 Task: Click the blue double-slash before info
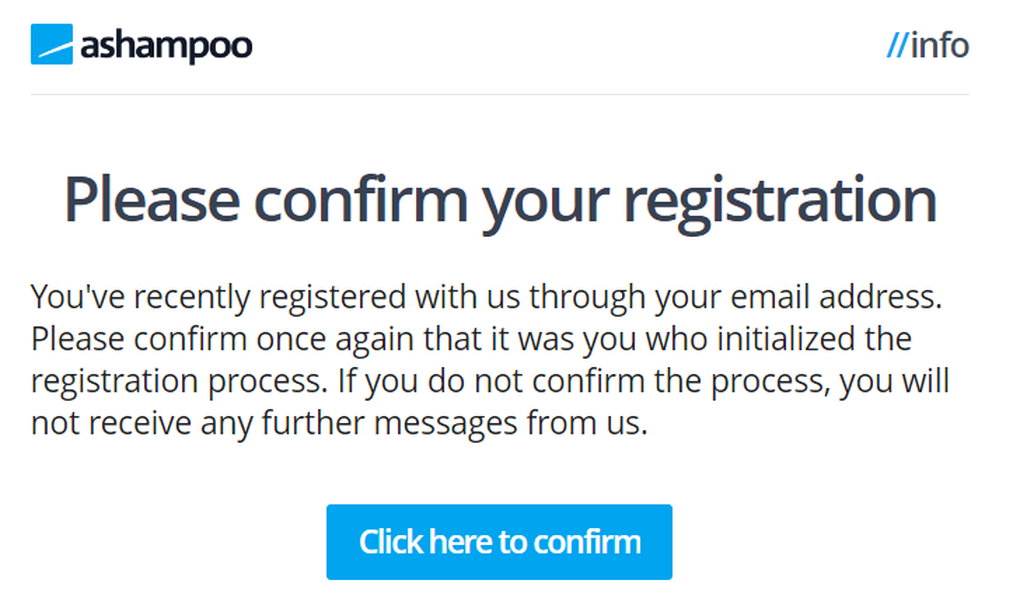(x=896, y=45)
